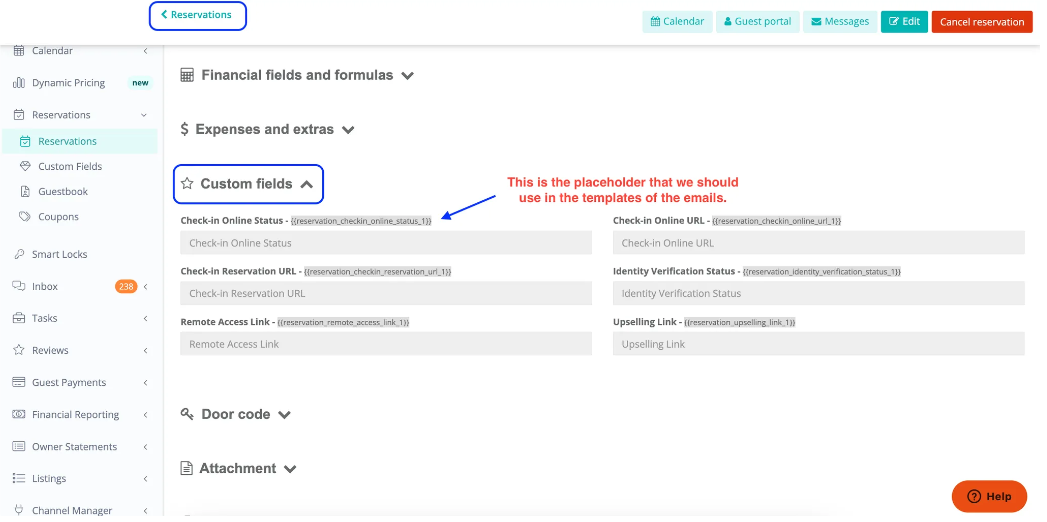1047x522 pixels.
Task: Open Owner Statements menu item
Action: tap(74, 447)
